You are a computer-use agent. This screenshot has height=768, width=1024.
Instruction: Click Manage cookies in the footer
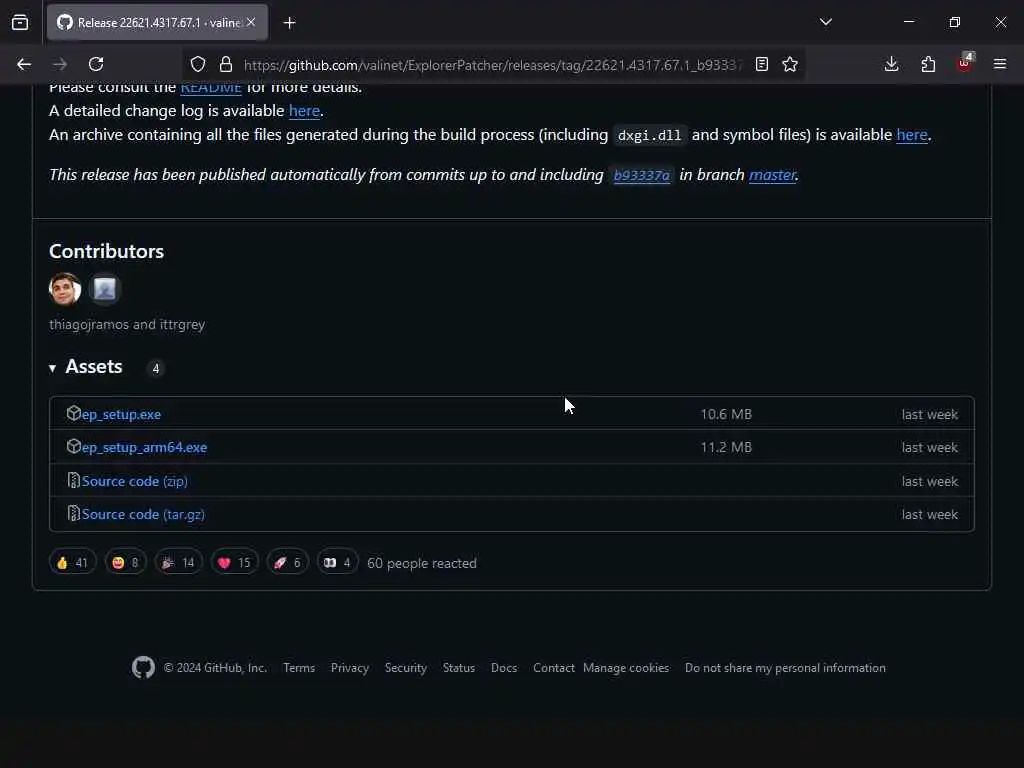coord(626,668)
